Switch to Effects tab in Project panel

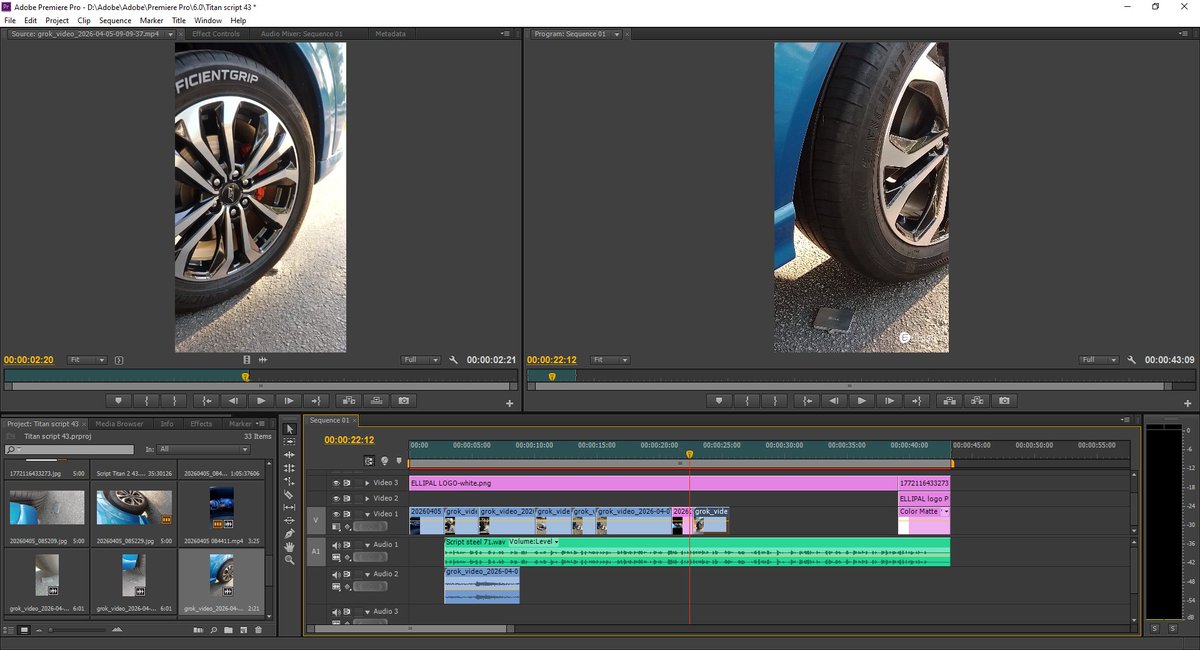[201, 423]
